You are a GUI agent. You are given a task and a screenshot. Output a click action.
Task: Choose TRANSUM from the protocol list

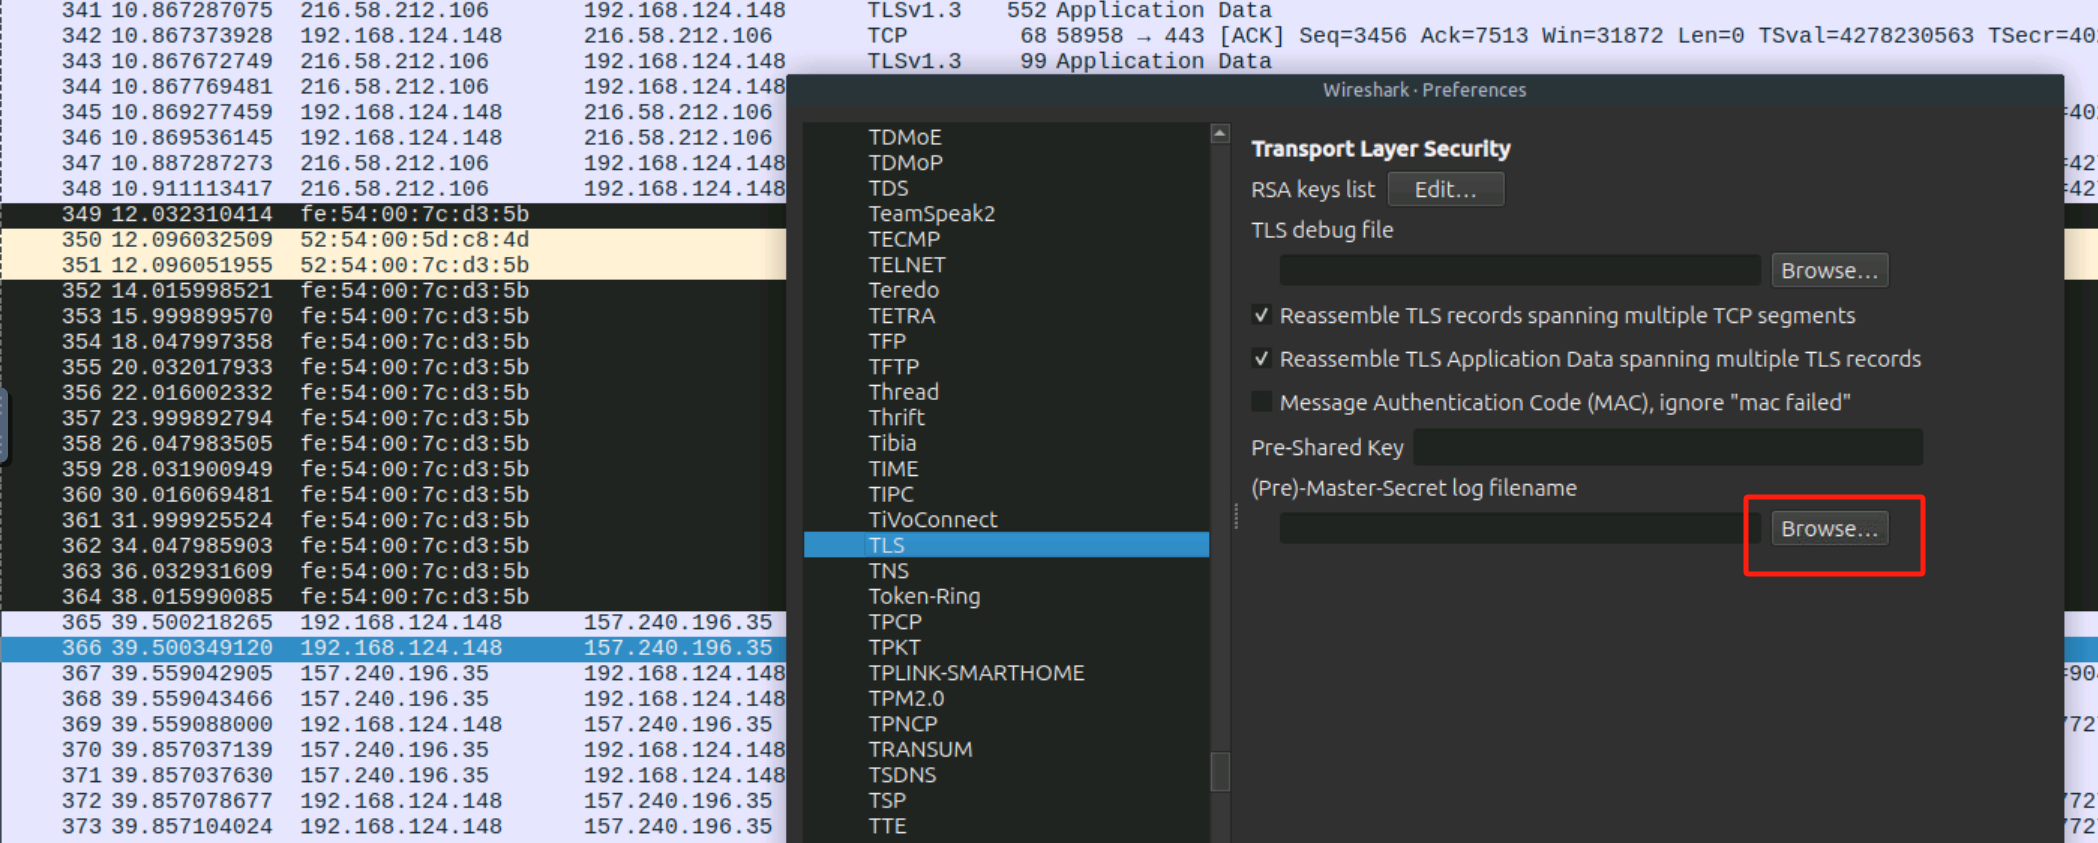(1006, 749)
